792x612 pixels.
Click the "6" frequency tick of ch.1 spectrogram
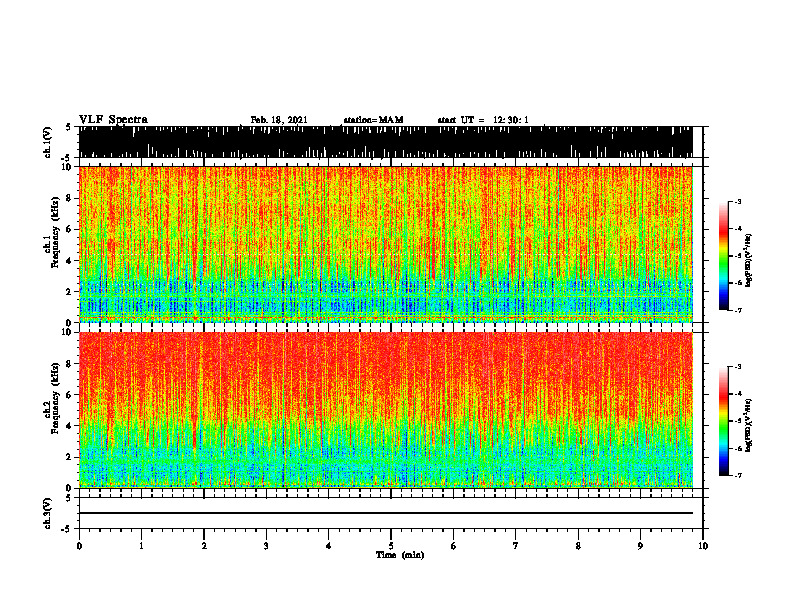70,229
